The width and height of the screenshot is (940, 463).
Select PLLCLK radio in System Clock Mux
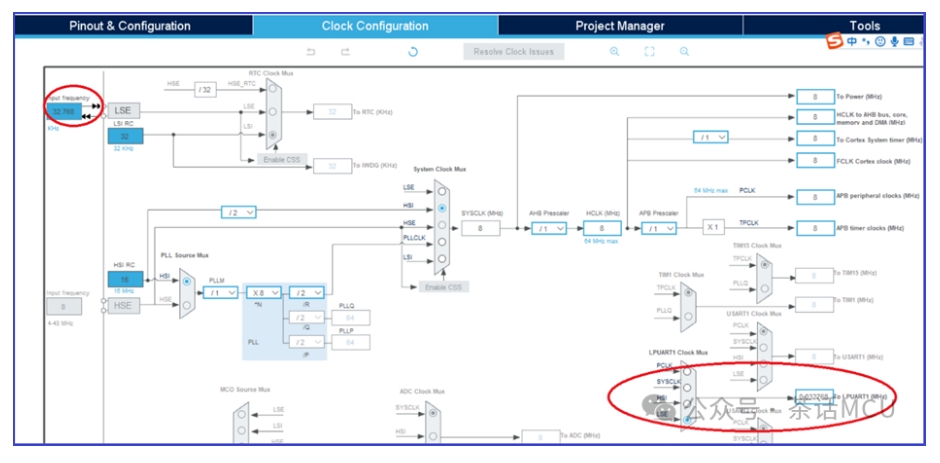click(441, 241)
